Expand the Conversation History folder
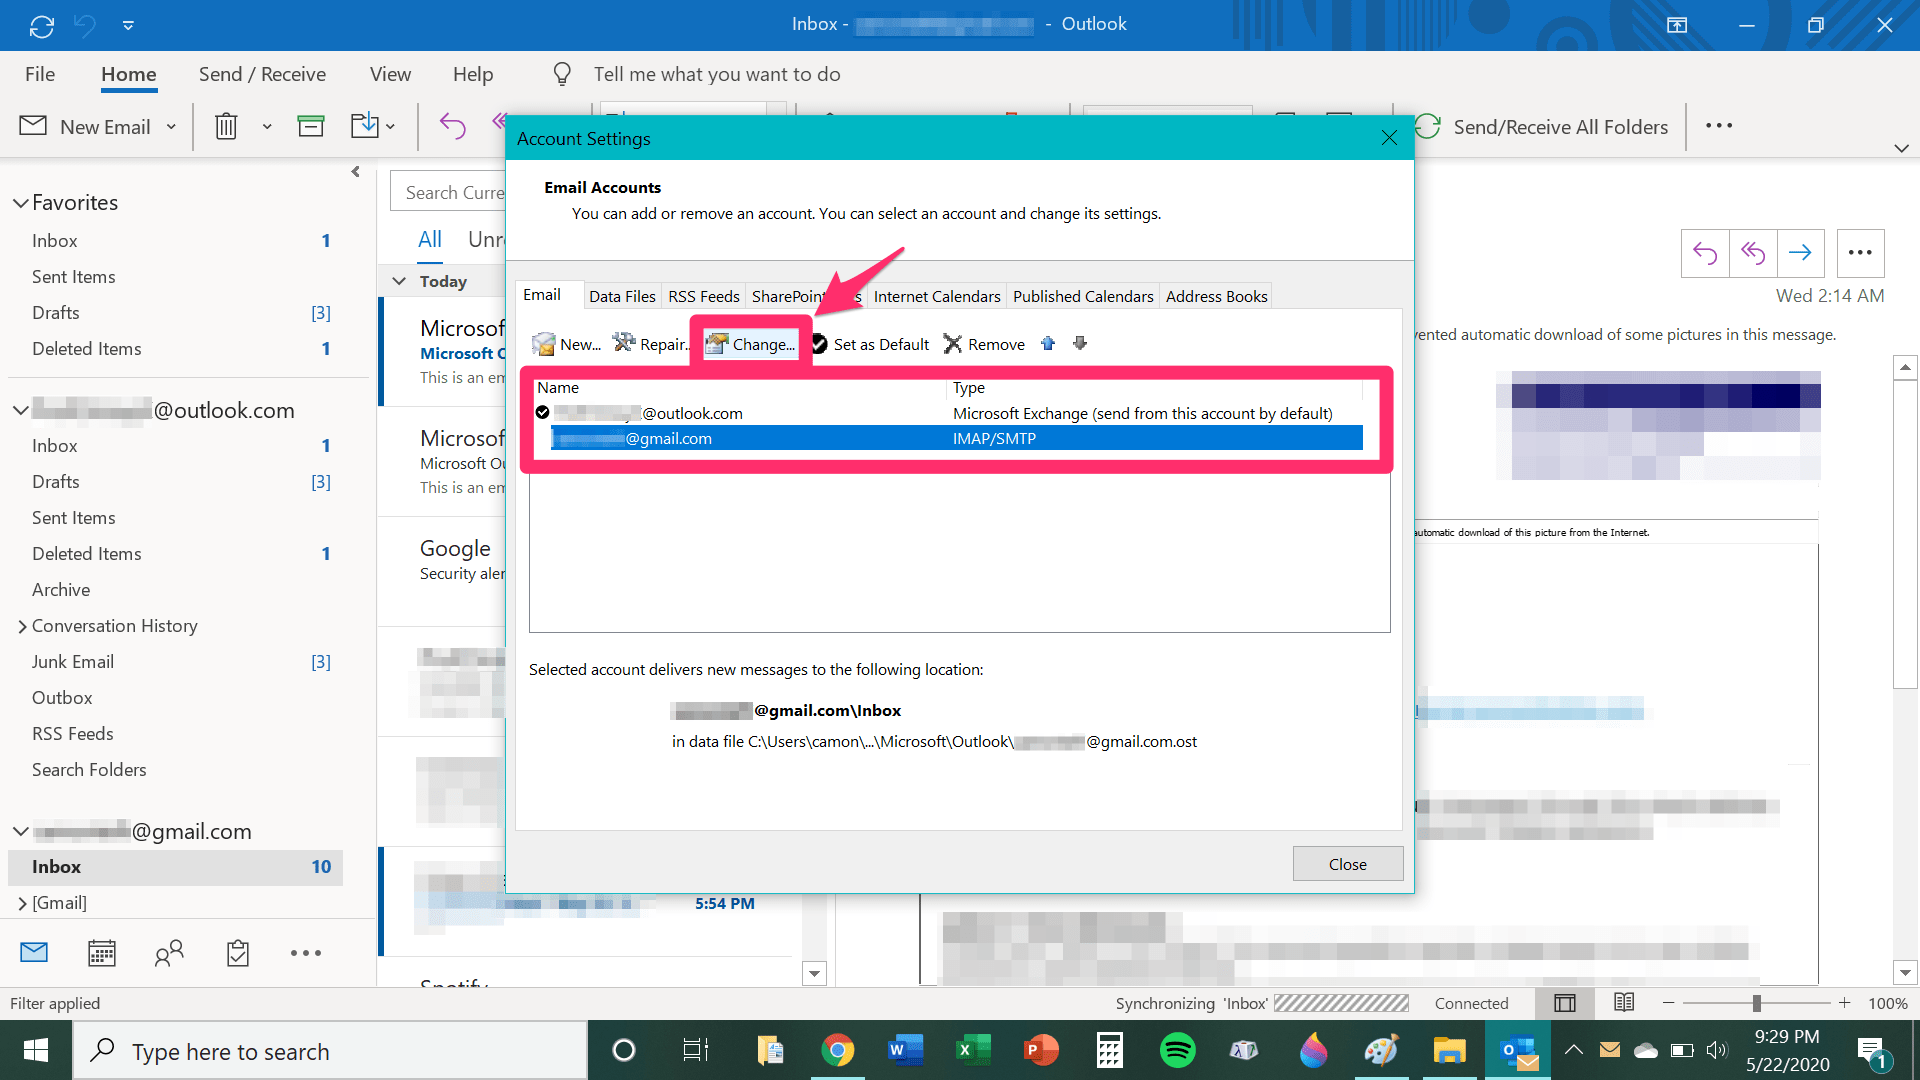Viewport: 1920px width, 1080px height. 22,626
